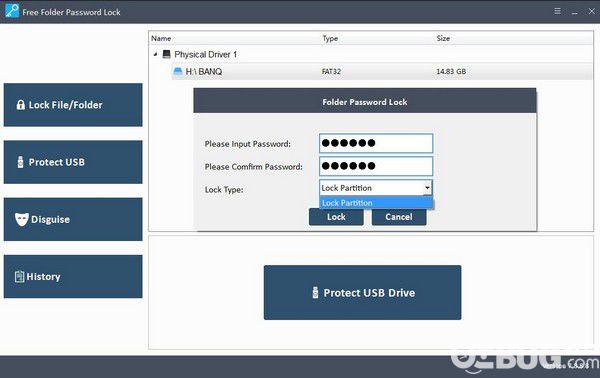Sort the list by the Size column header
This screenshot has width=600, height=378.
click(x=443, y=38)
